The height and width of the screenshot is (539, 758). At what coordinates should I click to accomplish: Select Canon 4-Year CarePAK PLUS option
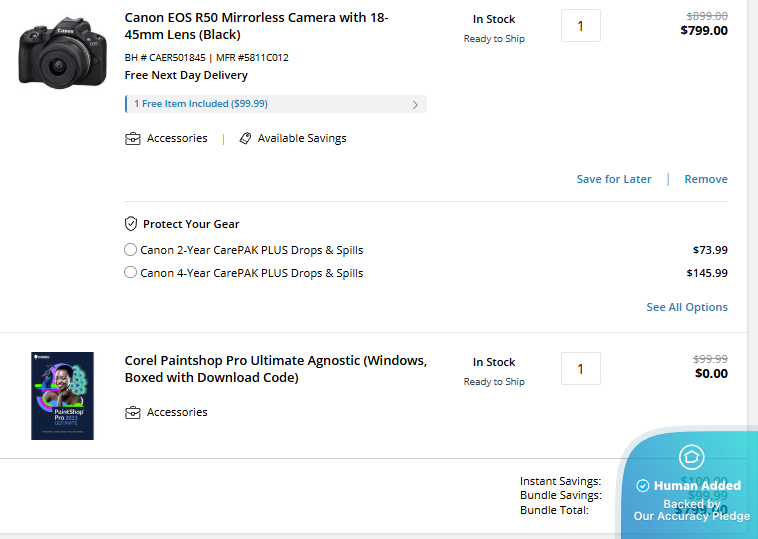131,273
